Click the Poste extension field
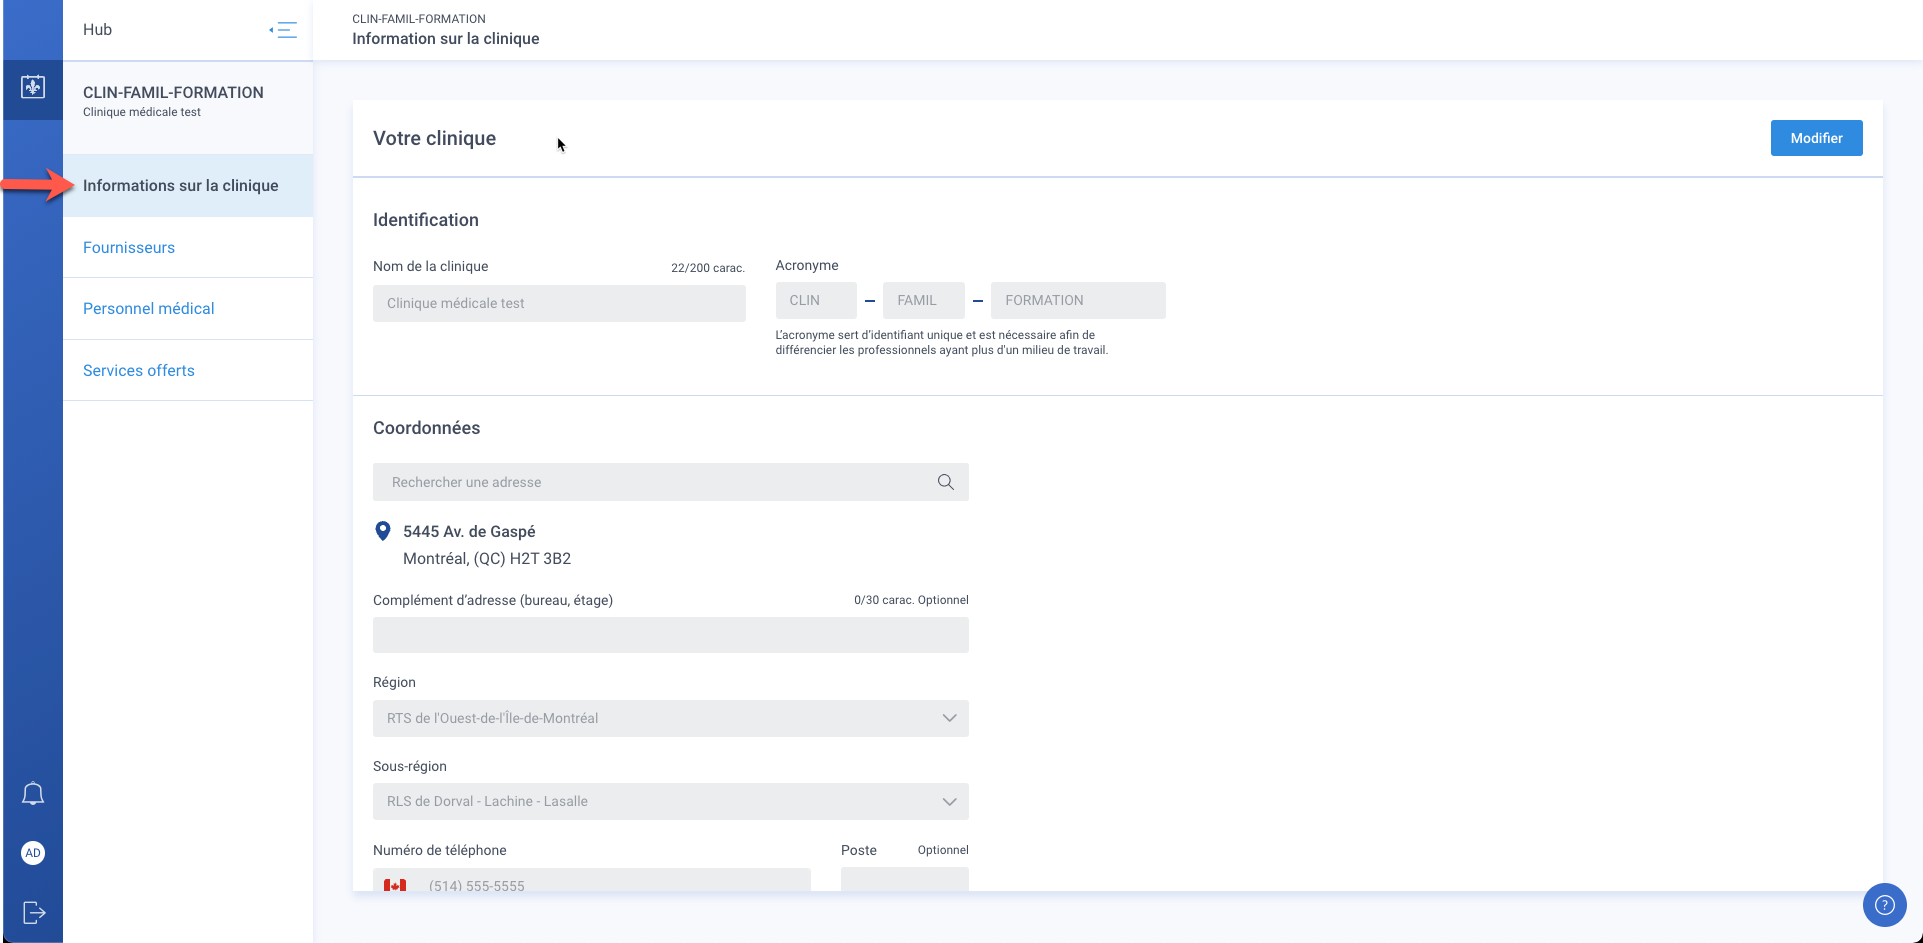1923x943 pixels. (x=905, y=881)
